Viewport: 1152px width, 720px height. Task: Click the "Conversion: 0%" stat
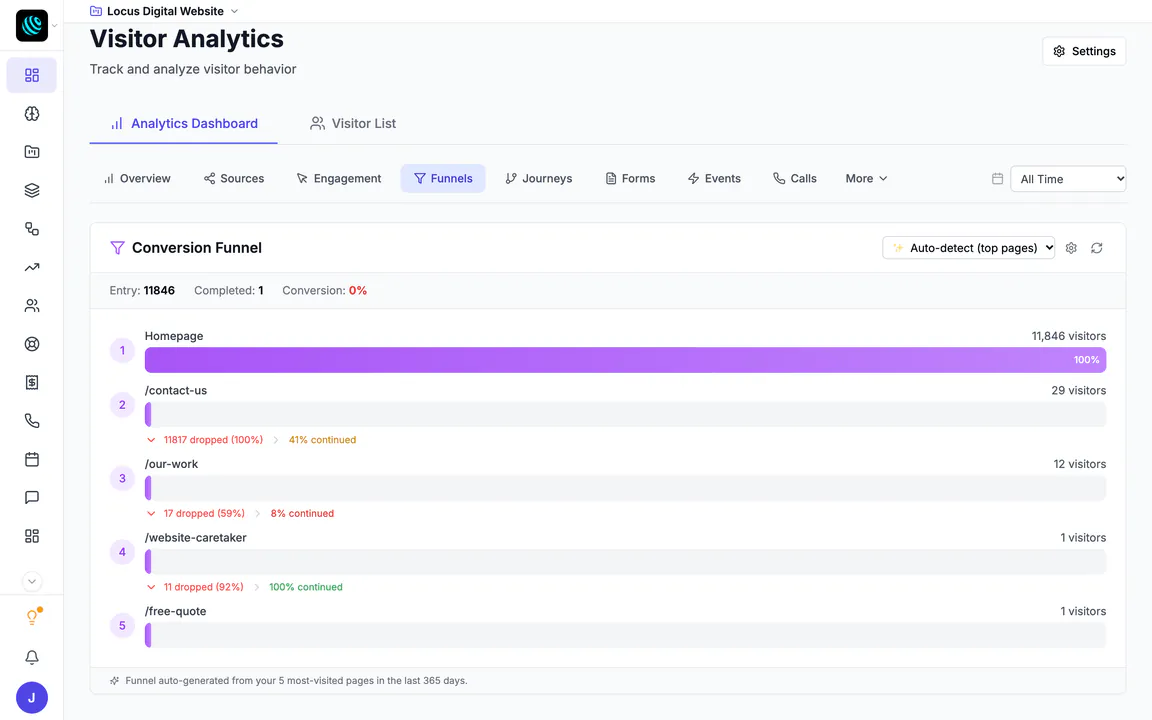[324, 290]
